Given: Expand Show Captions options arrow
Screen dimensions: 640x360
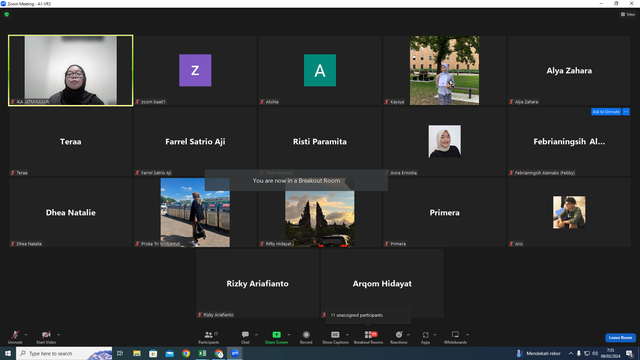Looking at the screenshot, I should point(347,335).
